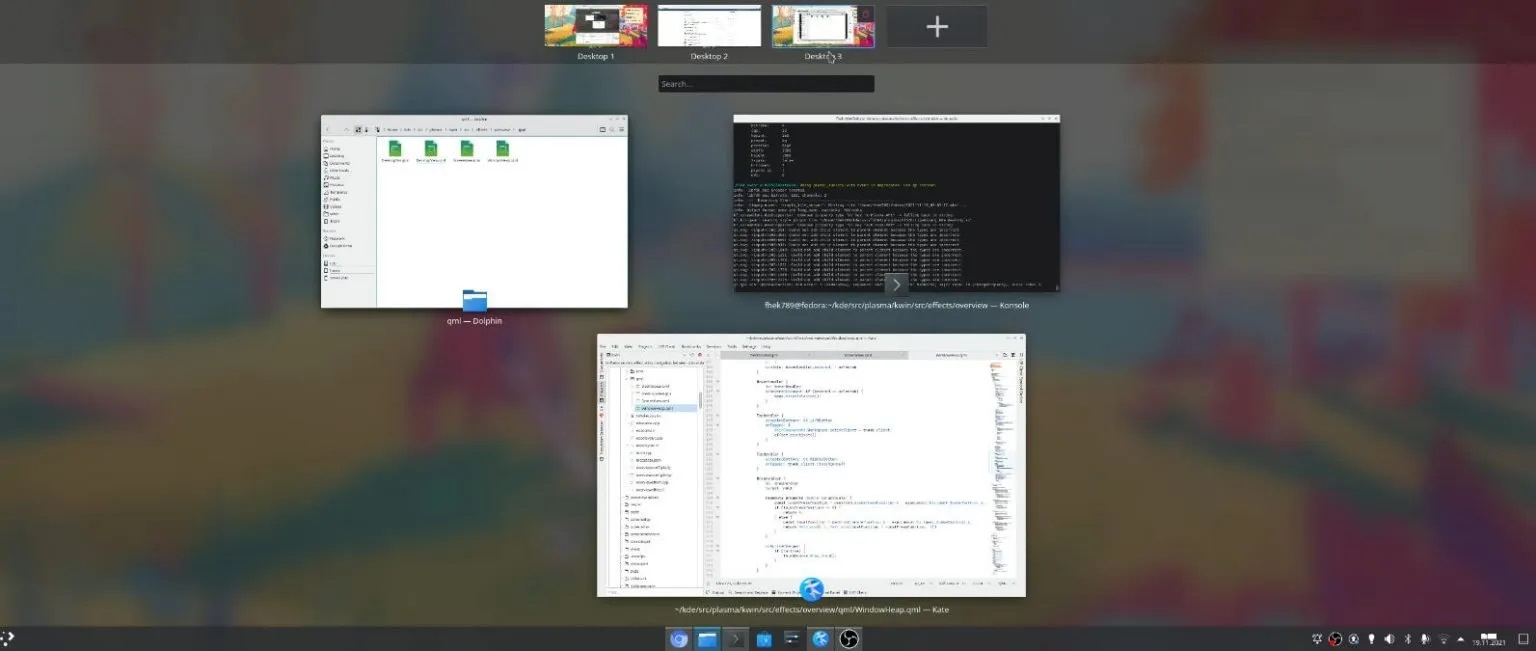Image resolution: width=1536 pixels, height=651 pixels.
Task: Open the Konsole window thumbnail
Action: (x=895, y=204)
